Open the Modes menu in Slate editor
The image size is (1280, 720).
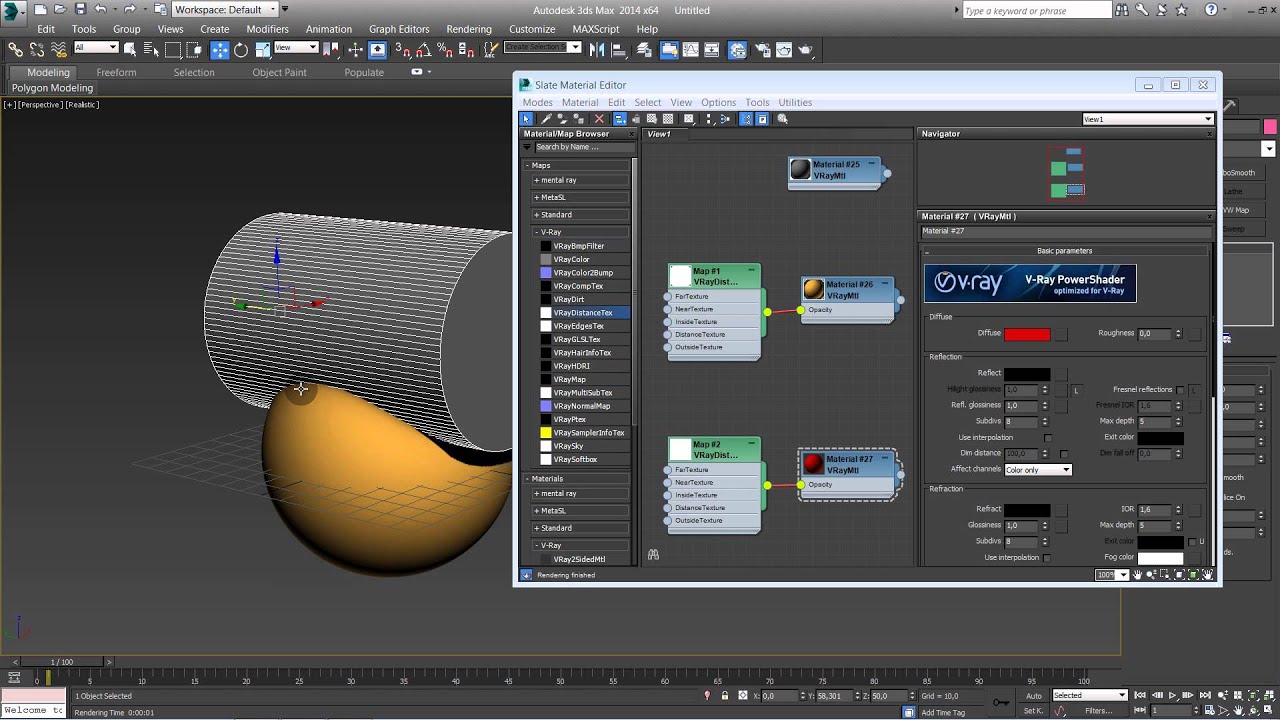[537, 102]
